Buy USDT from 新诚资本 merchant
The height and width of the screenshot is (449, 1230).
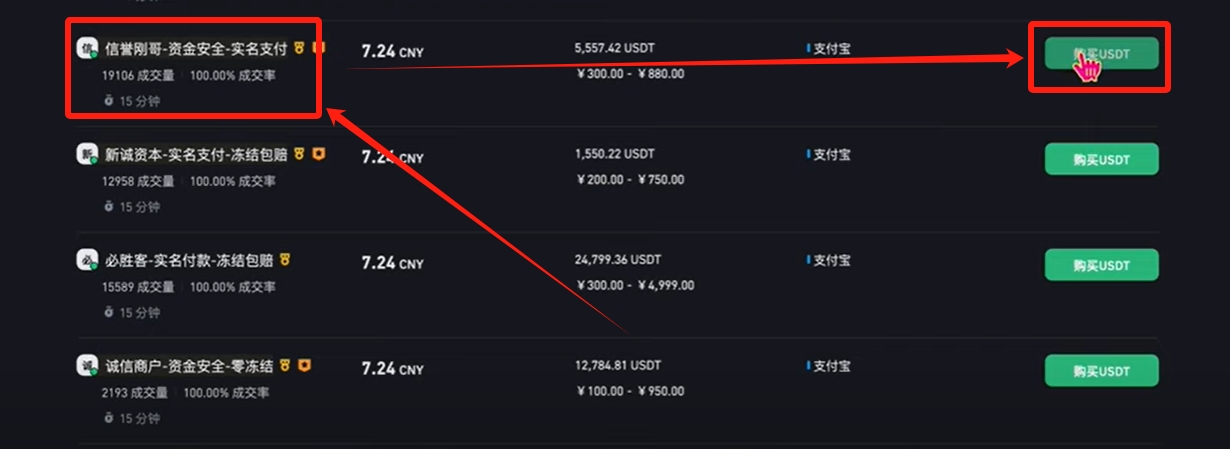pyautogui.click(x=1101, y=159)
